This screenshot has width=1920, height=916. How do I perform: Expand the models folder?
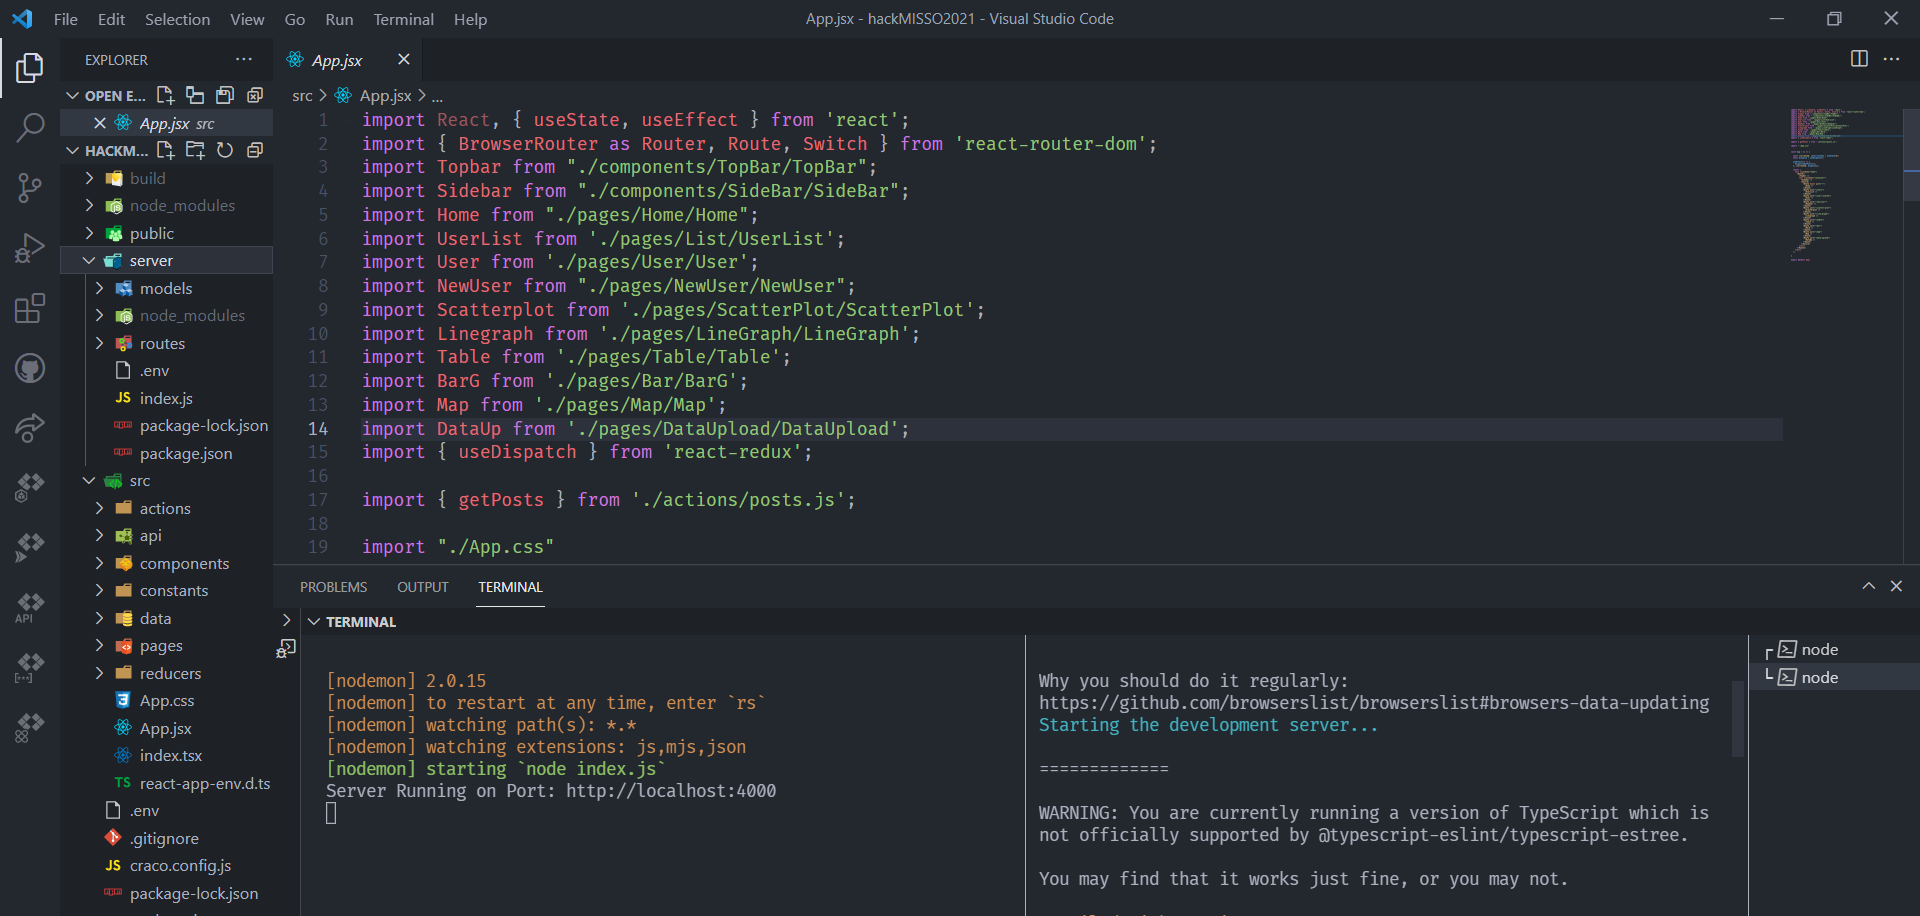(x=99, y=288)
